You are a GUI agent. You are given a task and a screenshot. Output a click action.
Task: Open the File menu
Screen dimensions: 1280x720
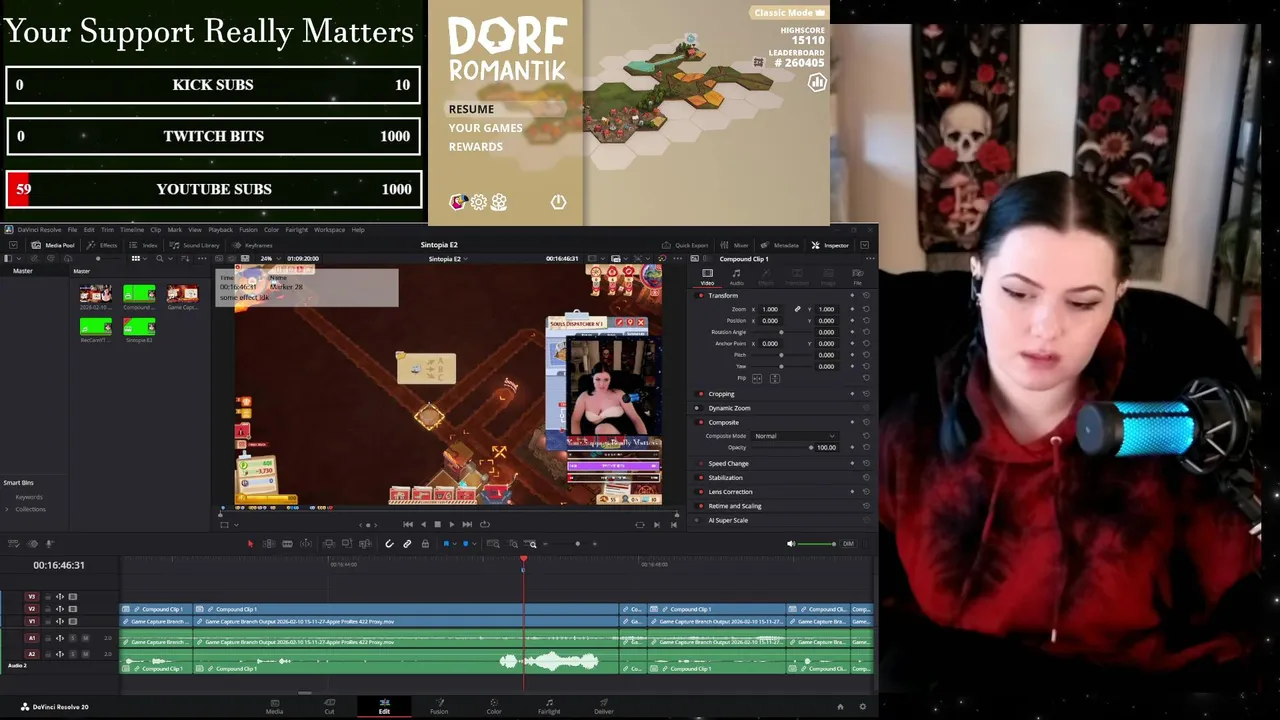coord(72,230)
